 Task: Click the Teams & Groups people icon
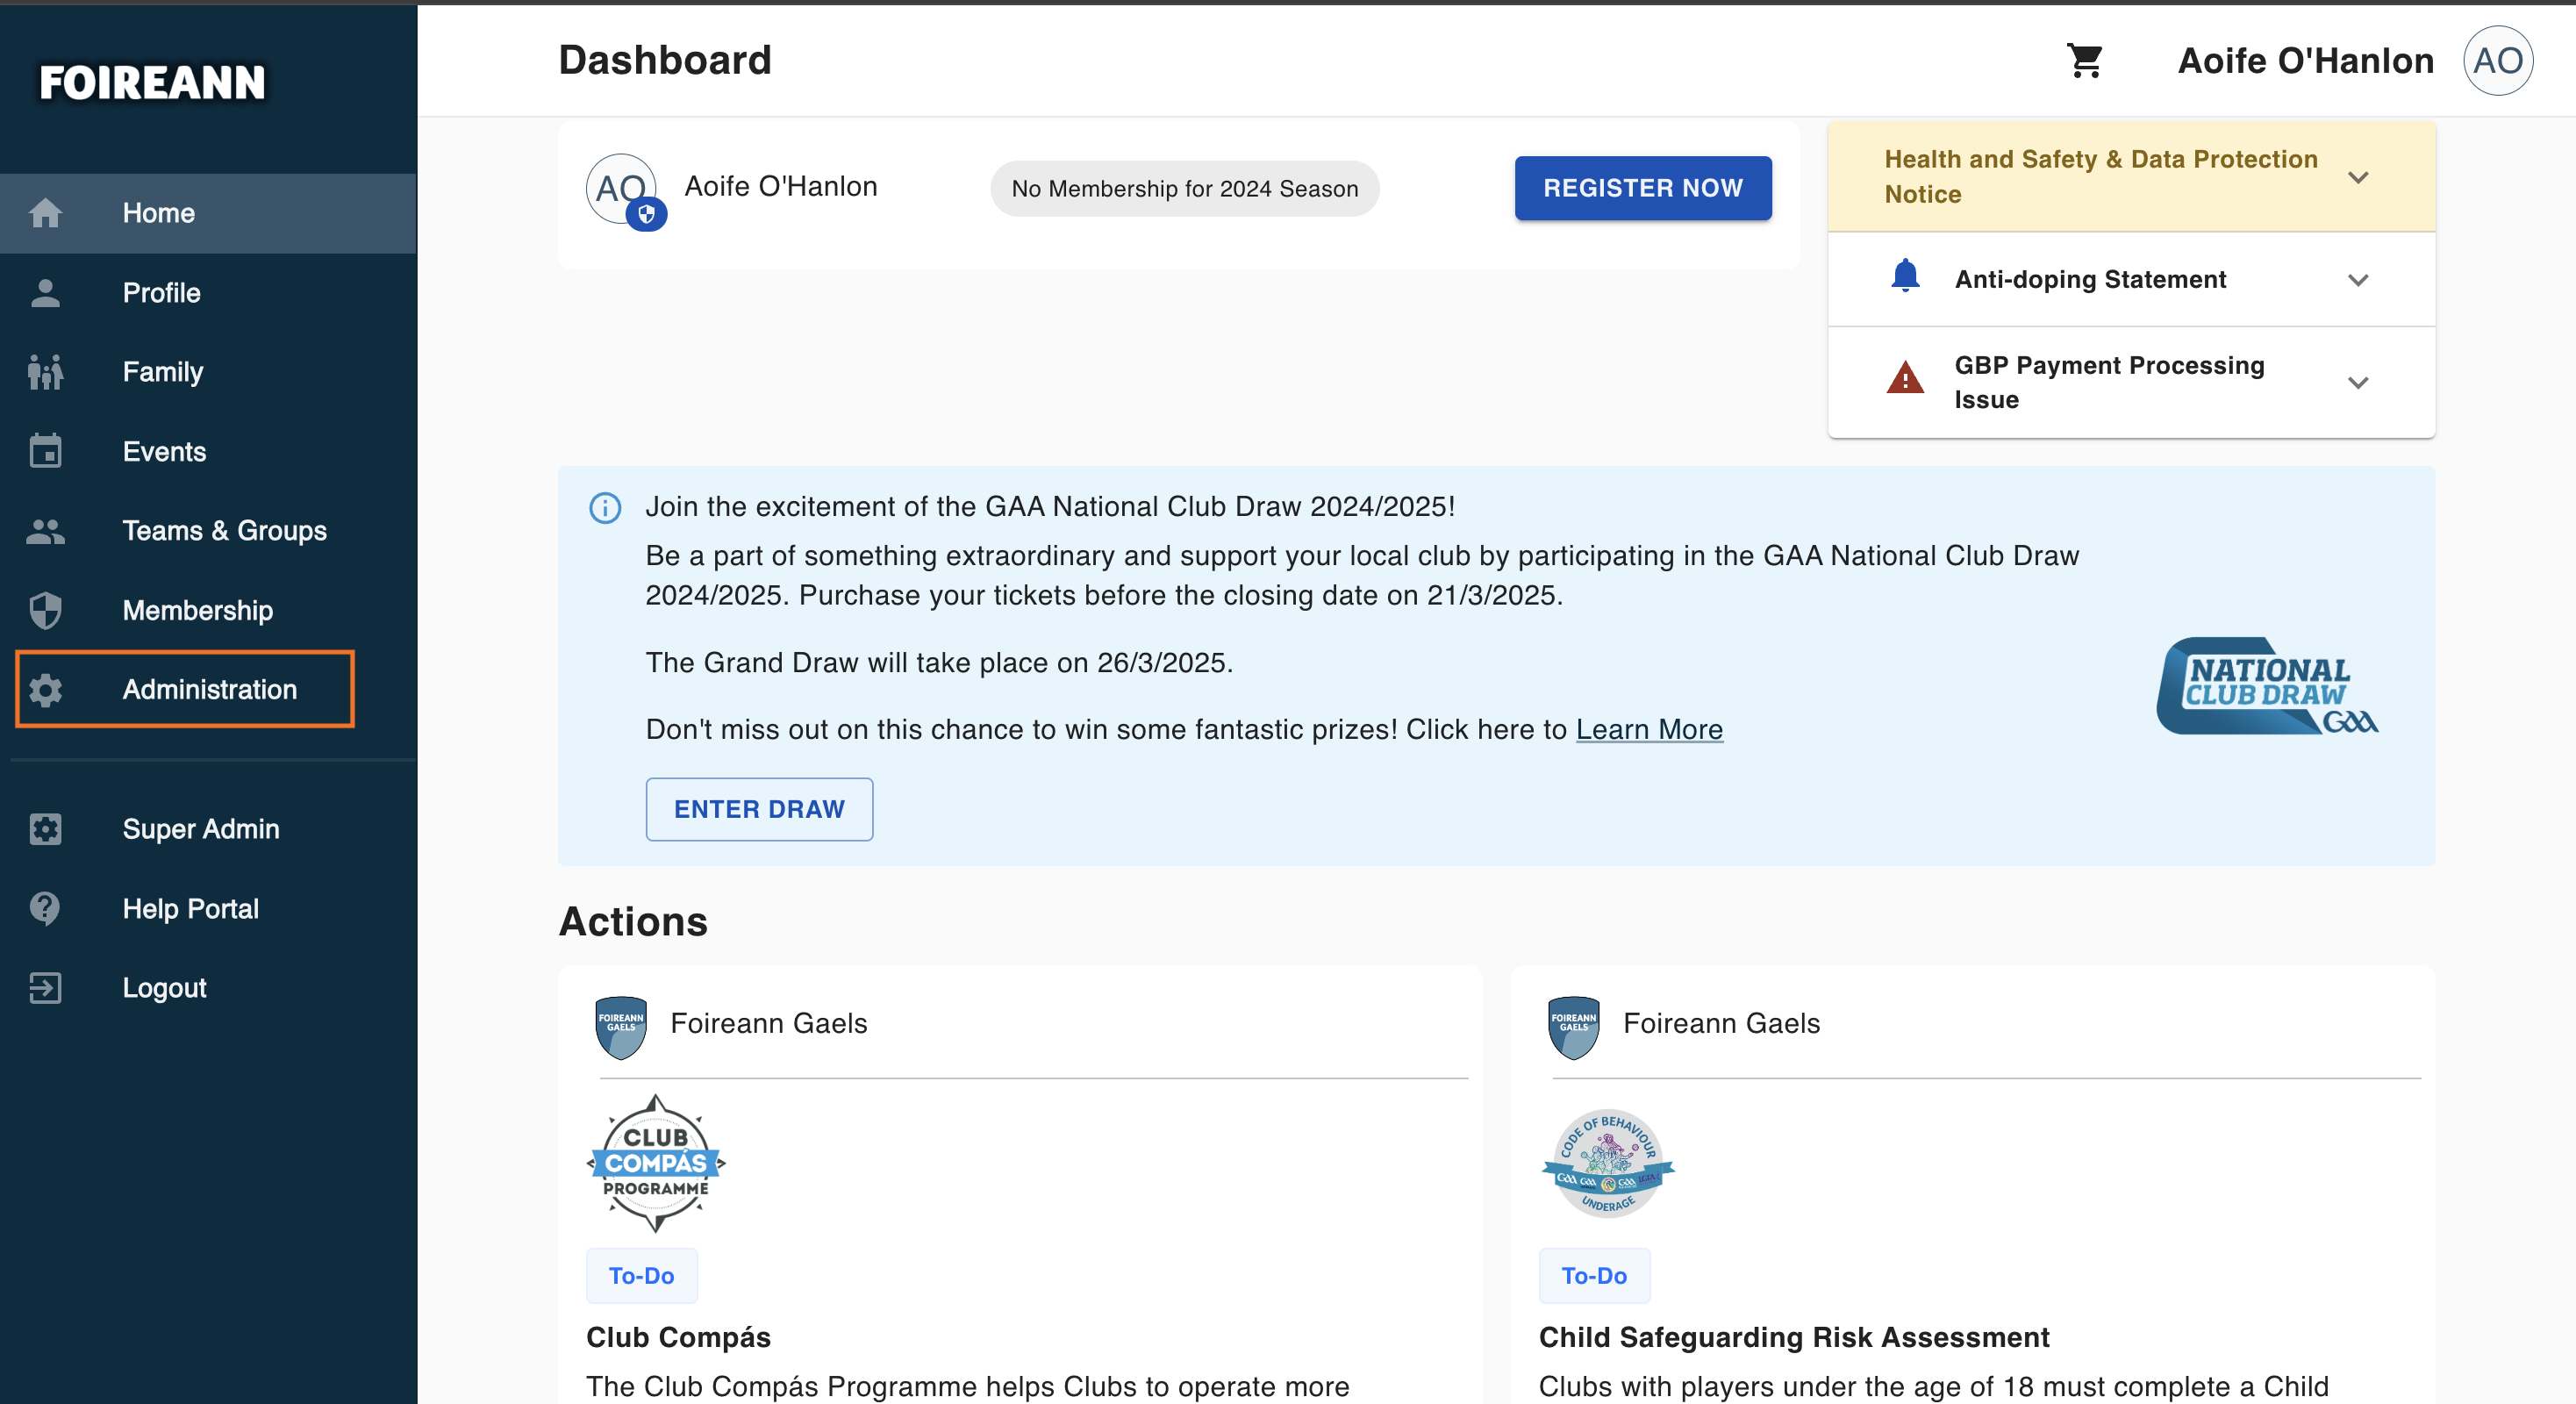point(45,531)
